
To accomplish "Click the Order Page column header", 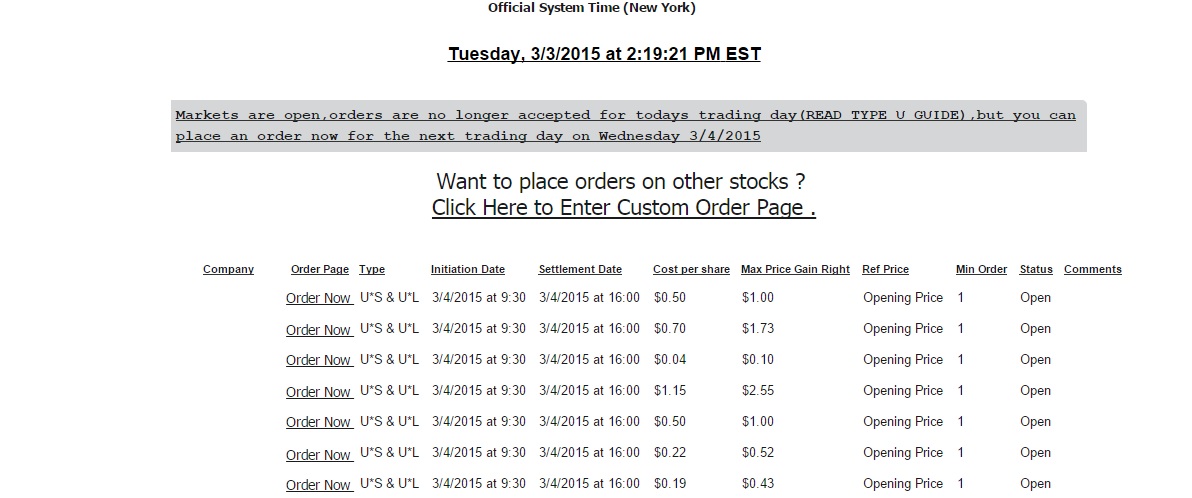I will coord(320,269).
